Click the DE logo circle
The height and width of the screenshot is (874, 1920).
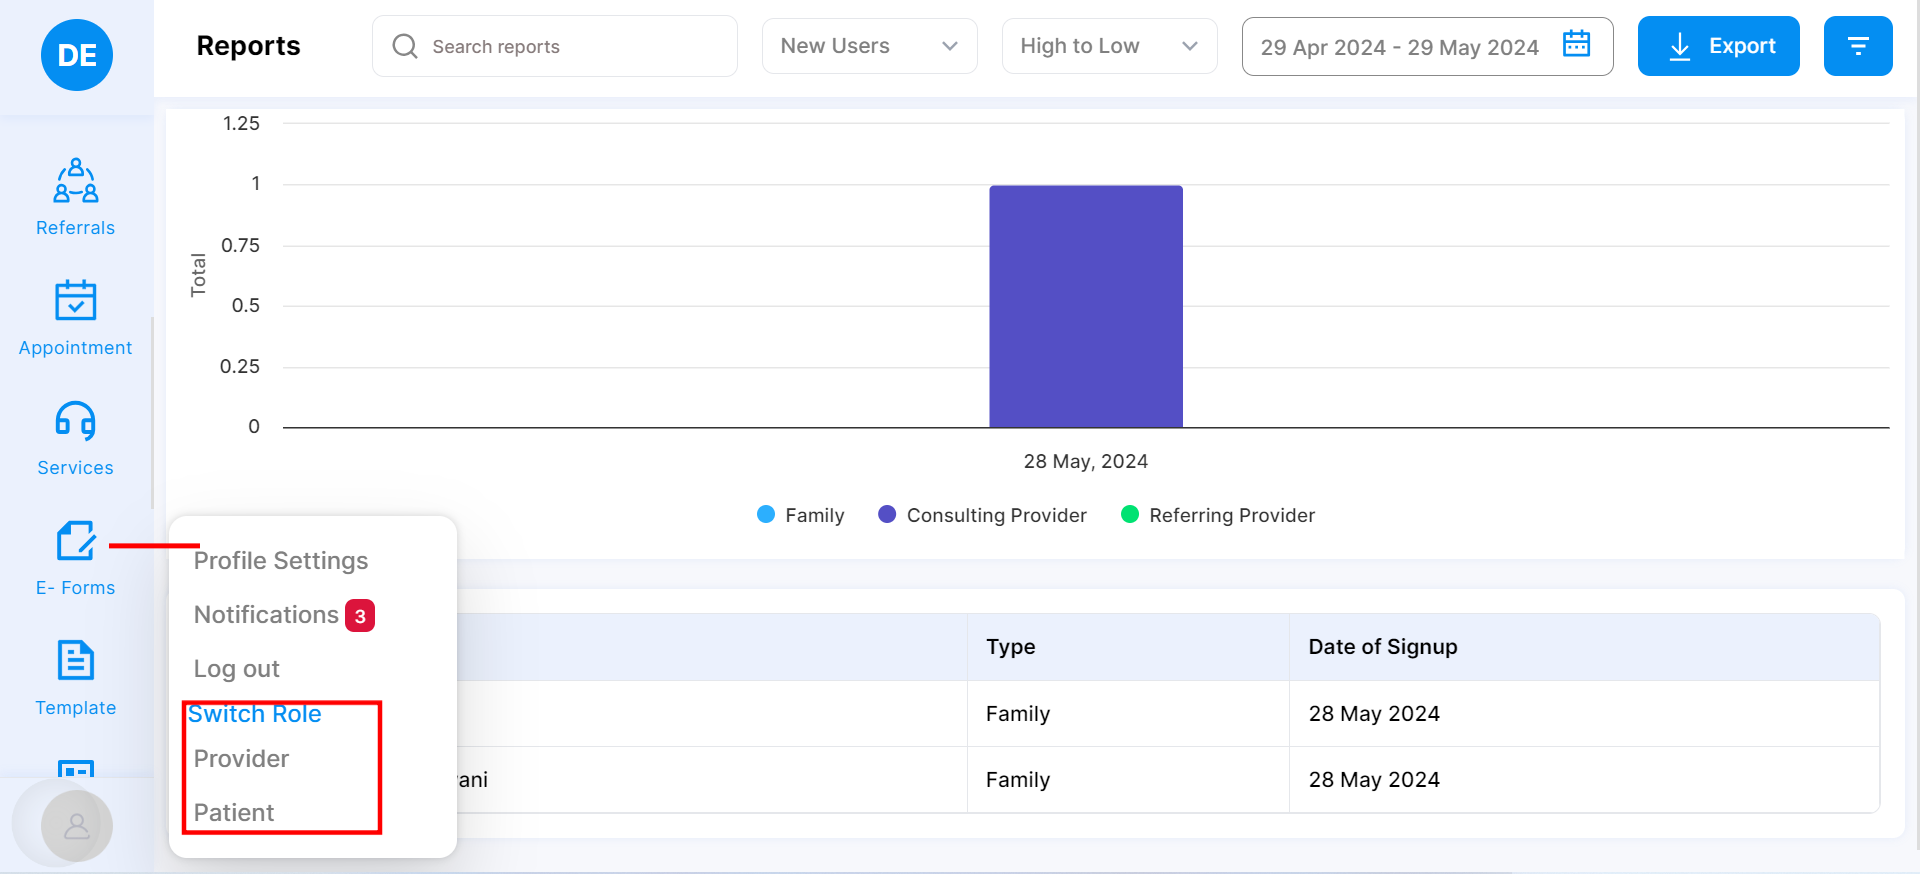[x=77, y=55]
